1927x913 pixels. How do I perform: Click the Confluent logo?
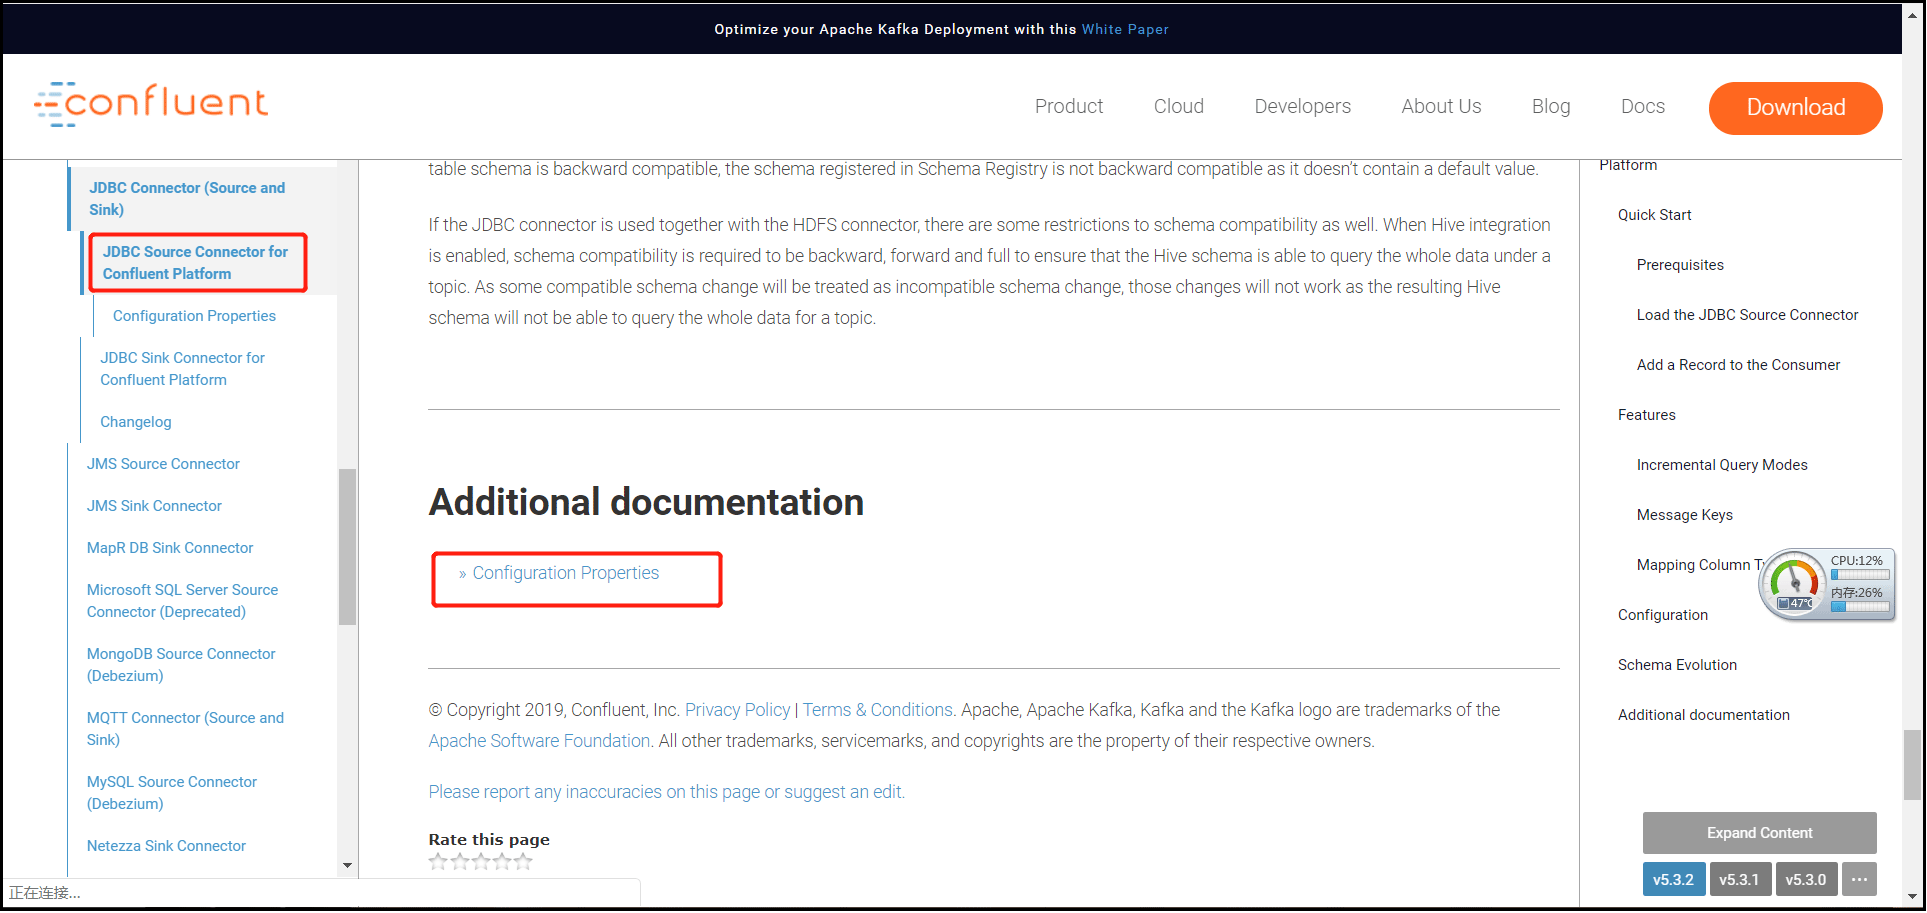(151, 103)
